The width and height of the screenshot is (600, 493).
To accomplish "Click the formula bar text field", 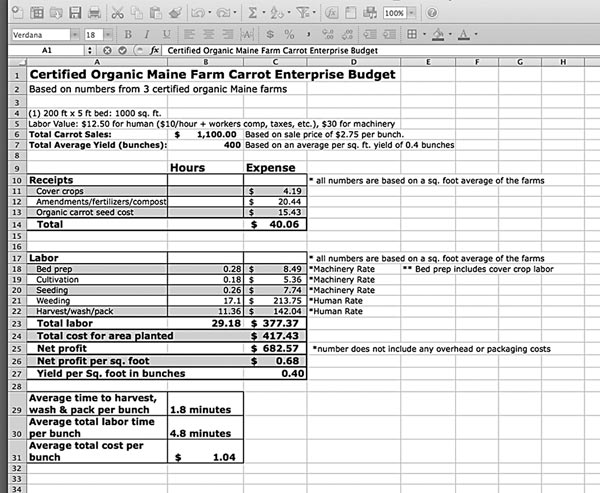I will pos(379,51).
